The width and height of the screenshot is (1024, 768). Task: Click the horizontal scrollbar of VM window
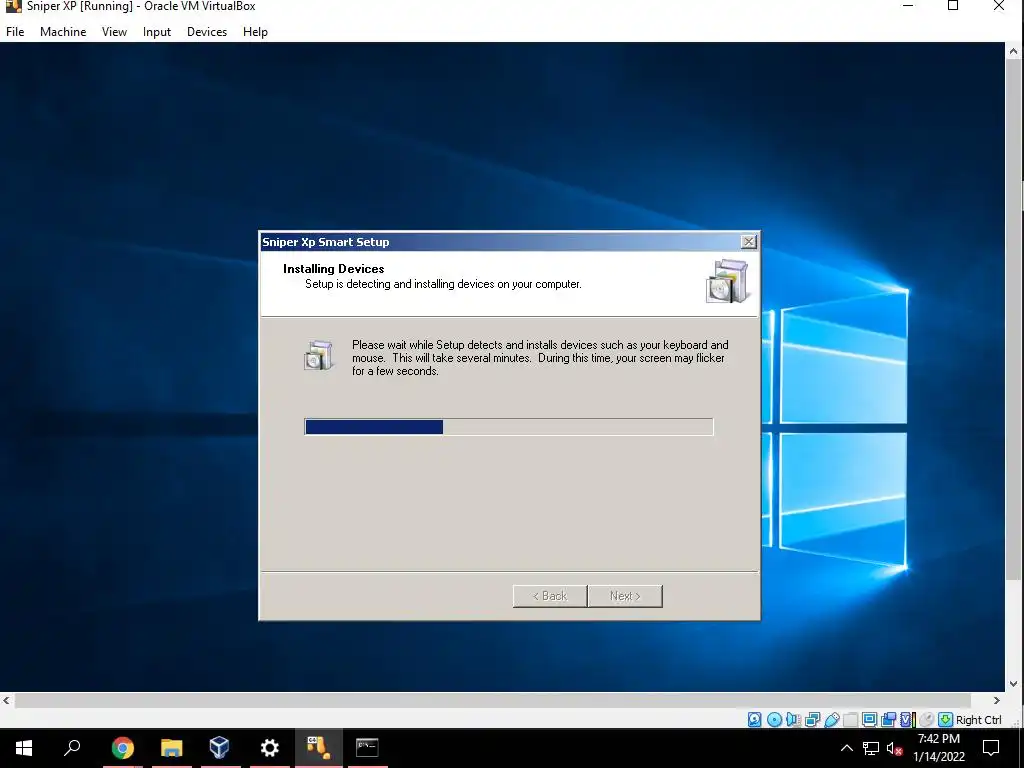(493, 701)
